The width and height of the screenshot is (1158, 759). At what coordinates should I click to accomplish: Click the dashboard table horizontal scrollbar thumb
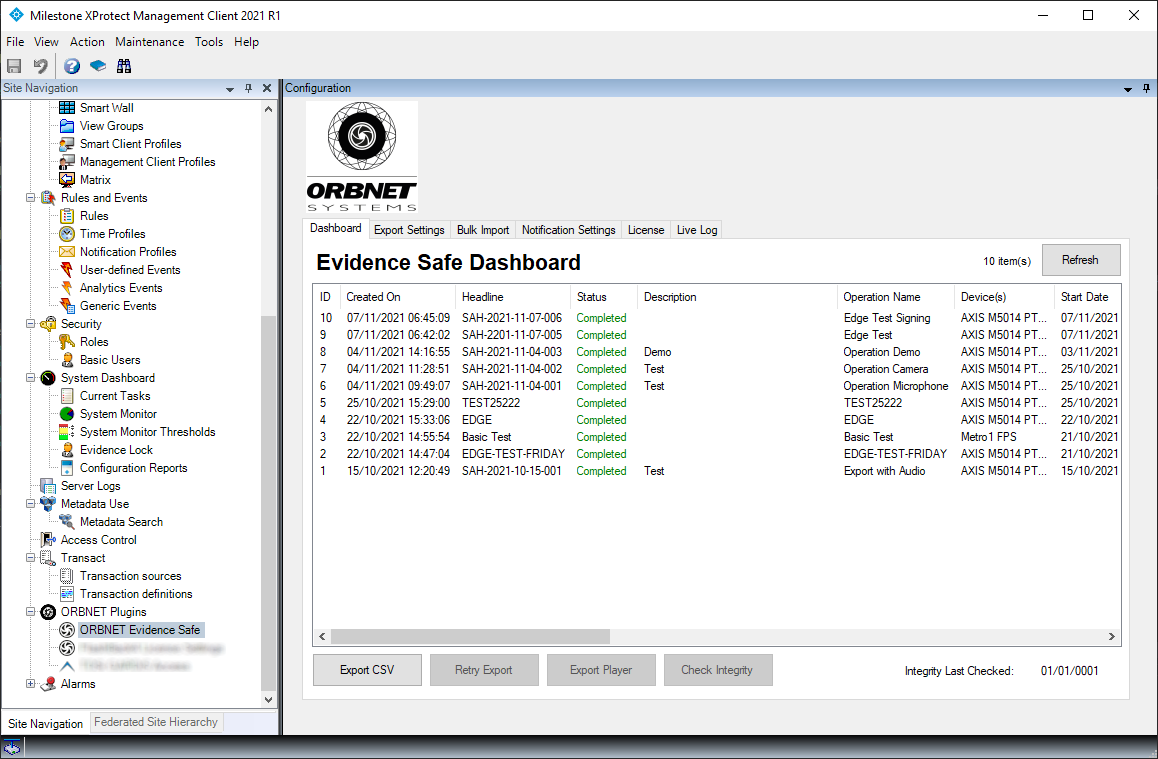470,636
